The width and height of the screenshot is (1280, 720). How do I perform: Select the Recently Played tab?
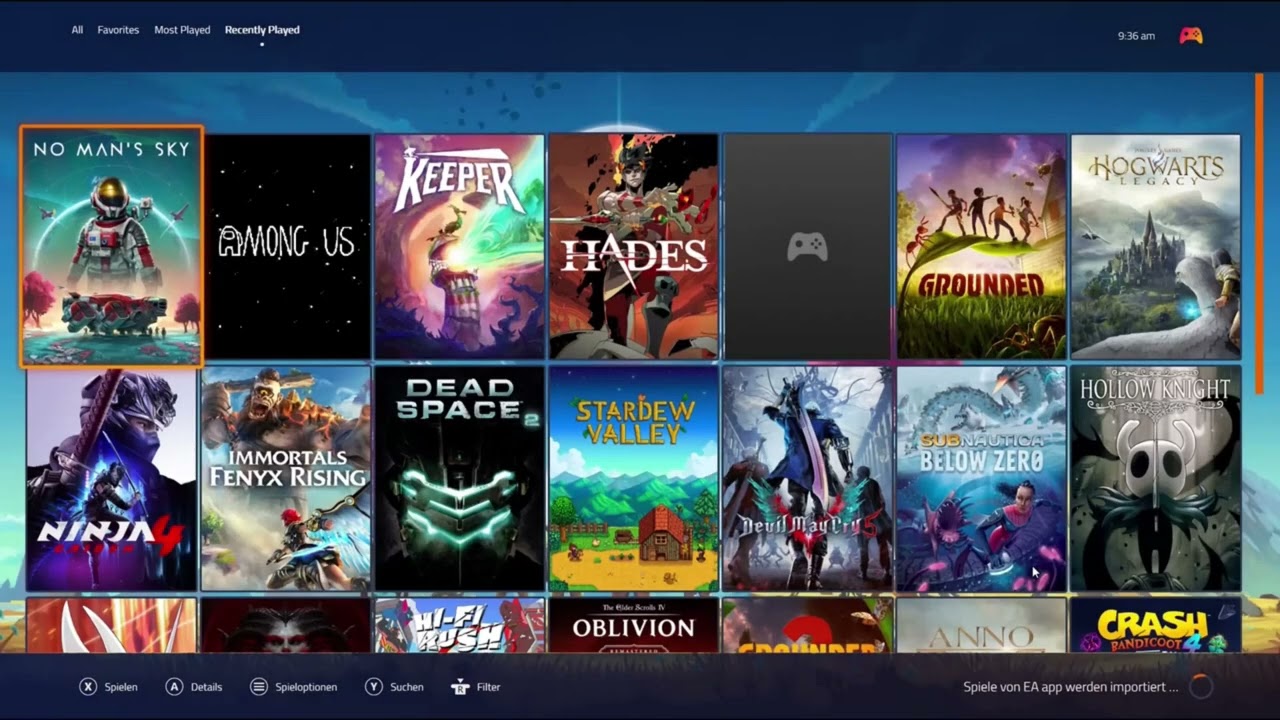(x=262, y=30)
